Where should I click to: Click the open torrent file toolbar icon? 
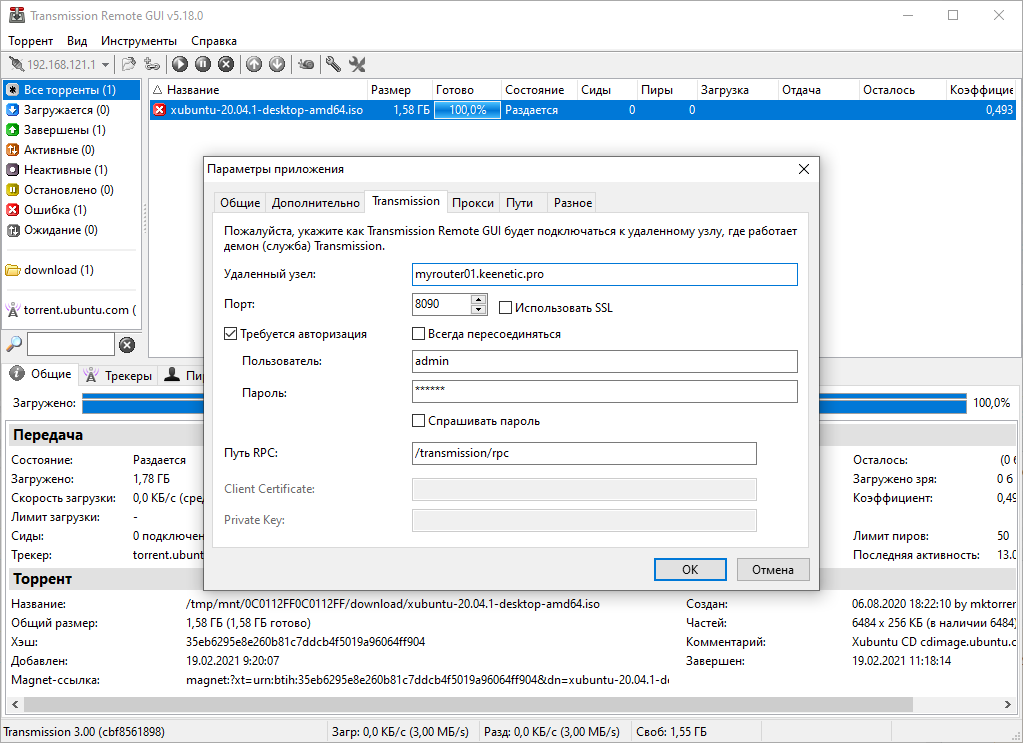(128, 64)
